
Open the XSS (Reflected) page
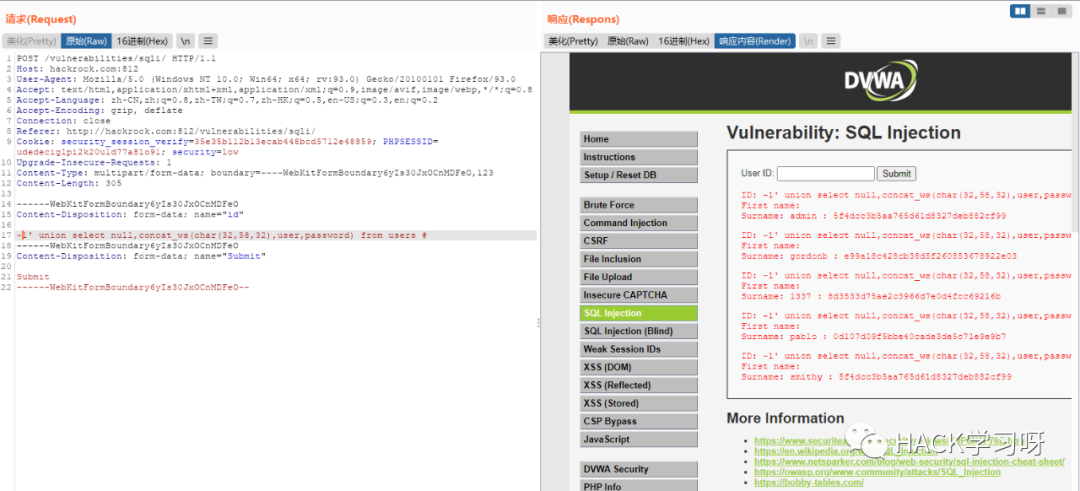click(x=638, y=385)
